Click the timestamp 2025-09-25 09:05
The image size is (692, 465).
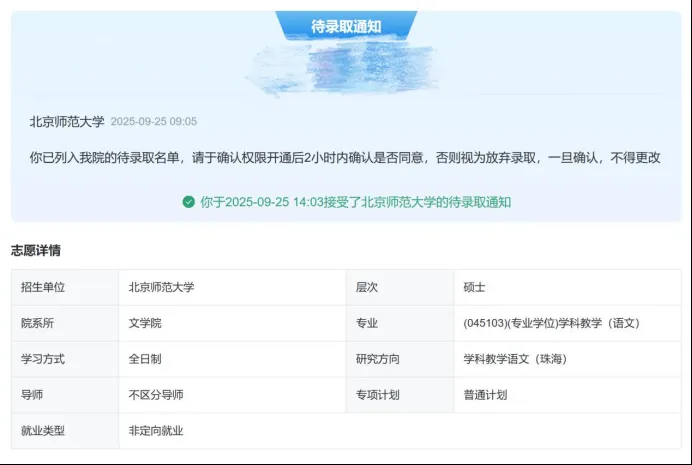point(154,121)
